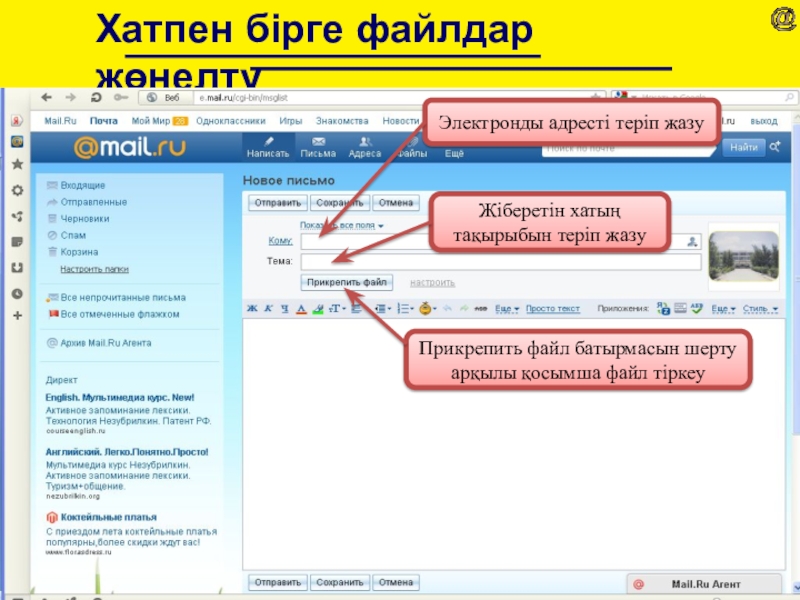Open history clock in the browser sidebar
This screenshot has width=800, height=600.
click(17, 294)
